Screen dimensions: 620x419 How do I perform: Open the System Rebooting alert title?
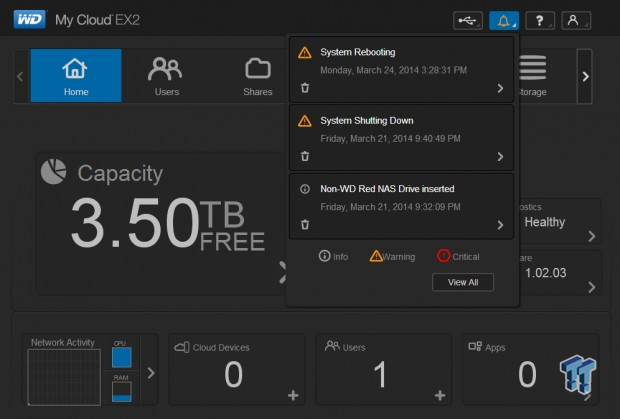(357, 52)
